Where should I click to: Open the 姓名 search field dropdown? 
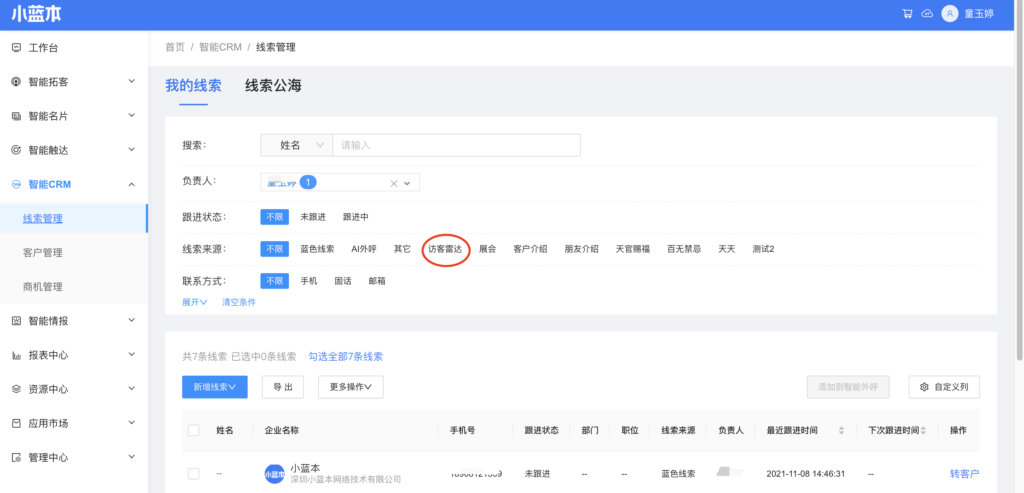tap(296, 145)
